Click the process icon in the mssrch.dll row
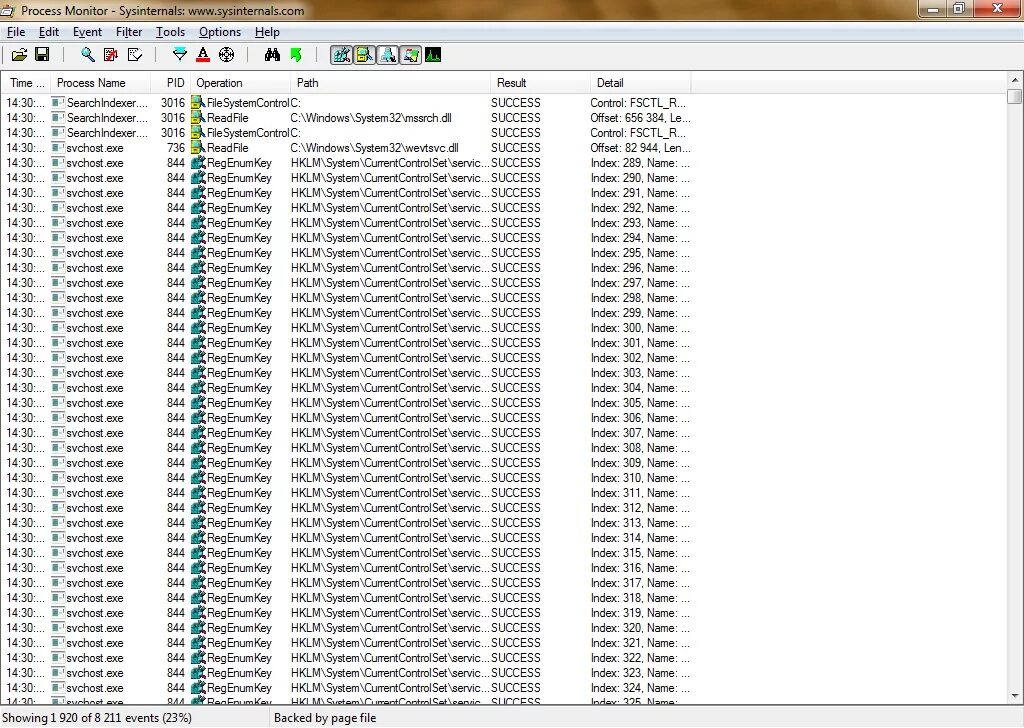The height and width of the screenshot is (728, 1024). click(x=58, y=118)
